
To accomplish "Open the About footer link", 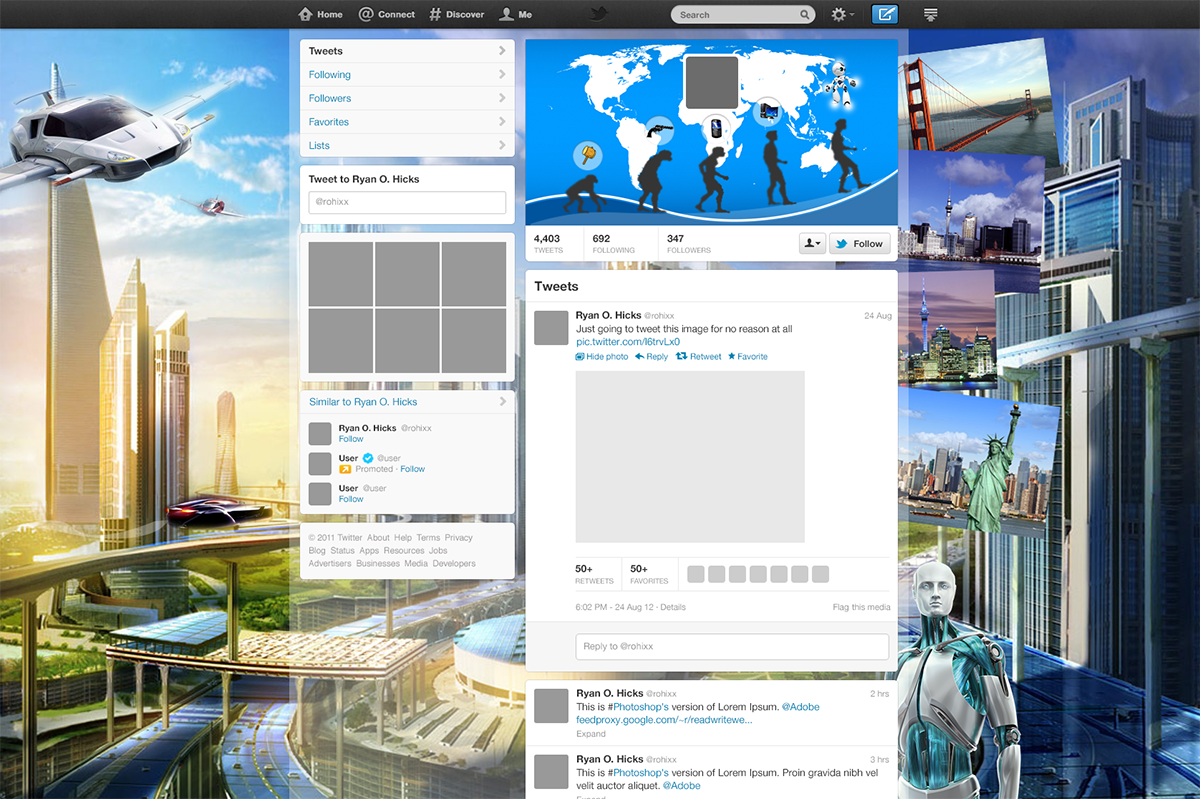I will [378, 538].
